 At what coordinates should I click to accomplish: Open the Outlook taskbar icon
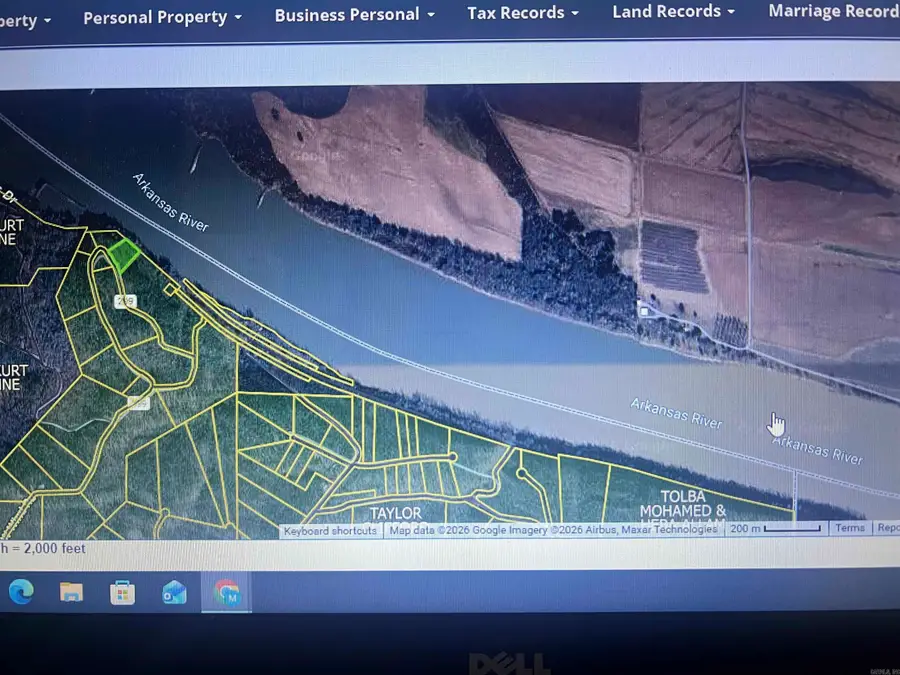point(174,593)
